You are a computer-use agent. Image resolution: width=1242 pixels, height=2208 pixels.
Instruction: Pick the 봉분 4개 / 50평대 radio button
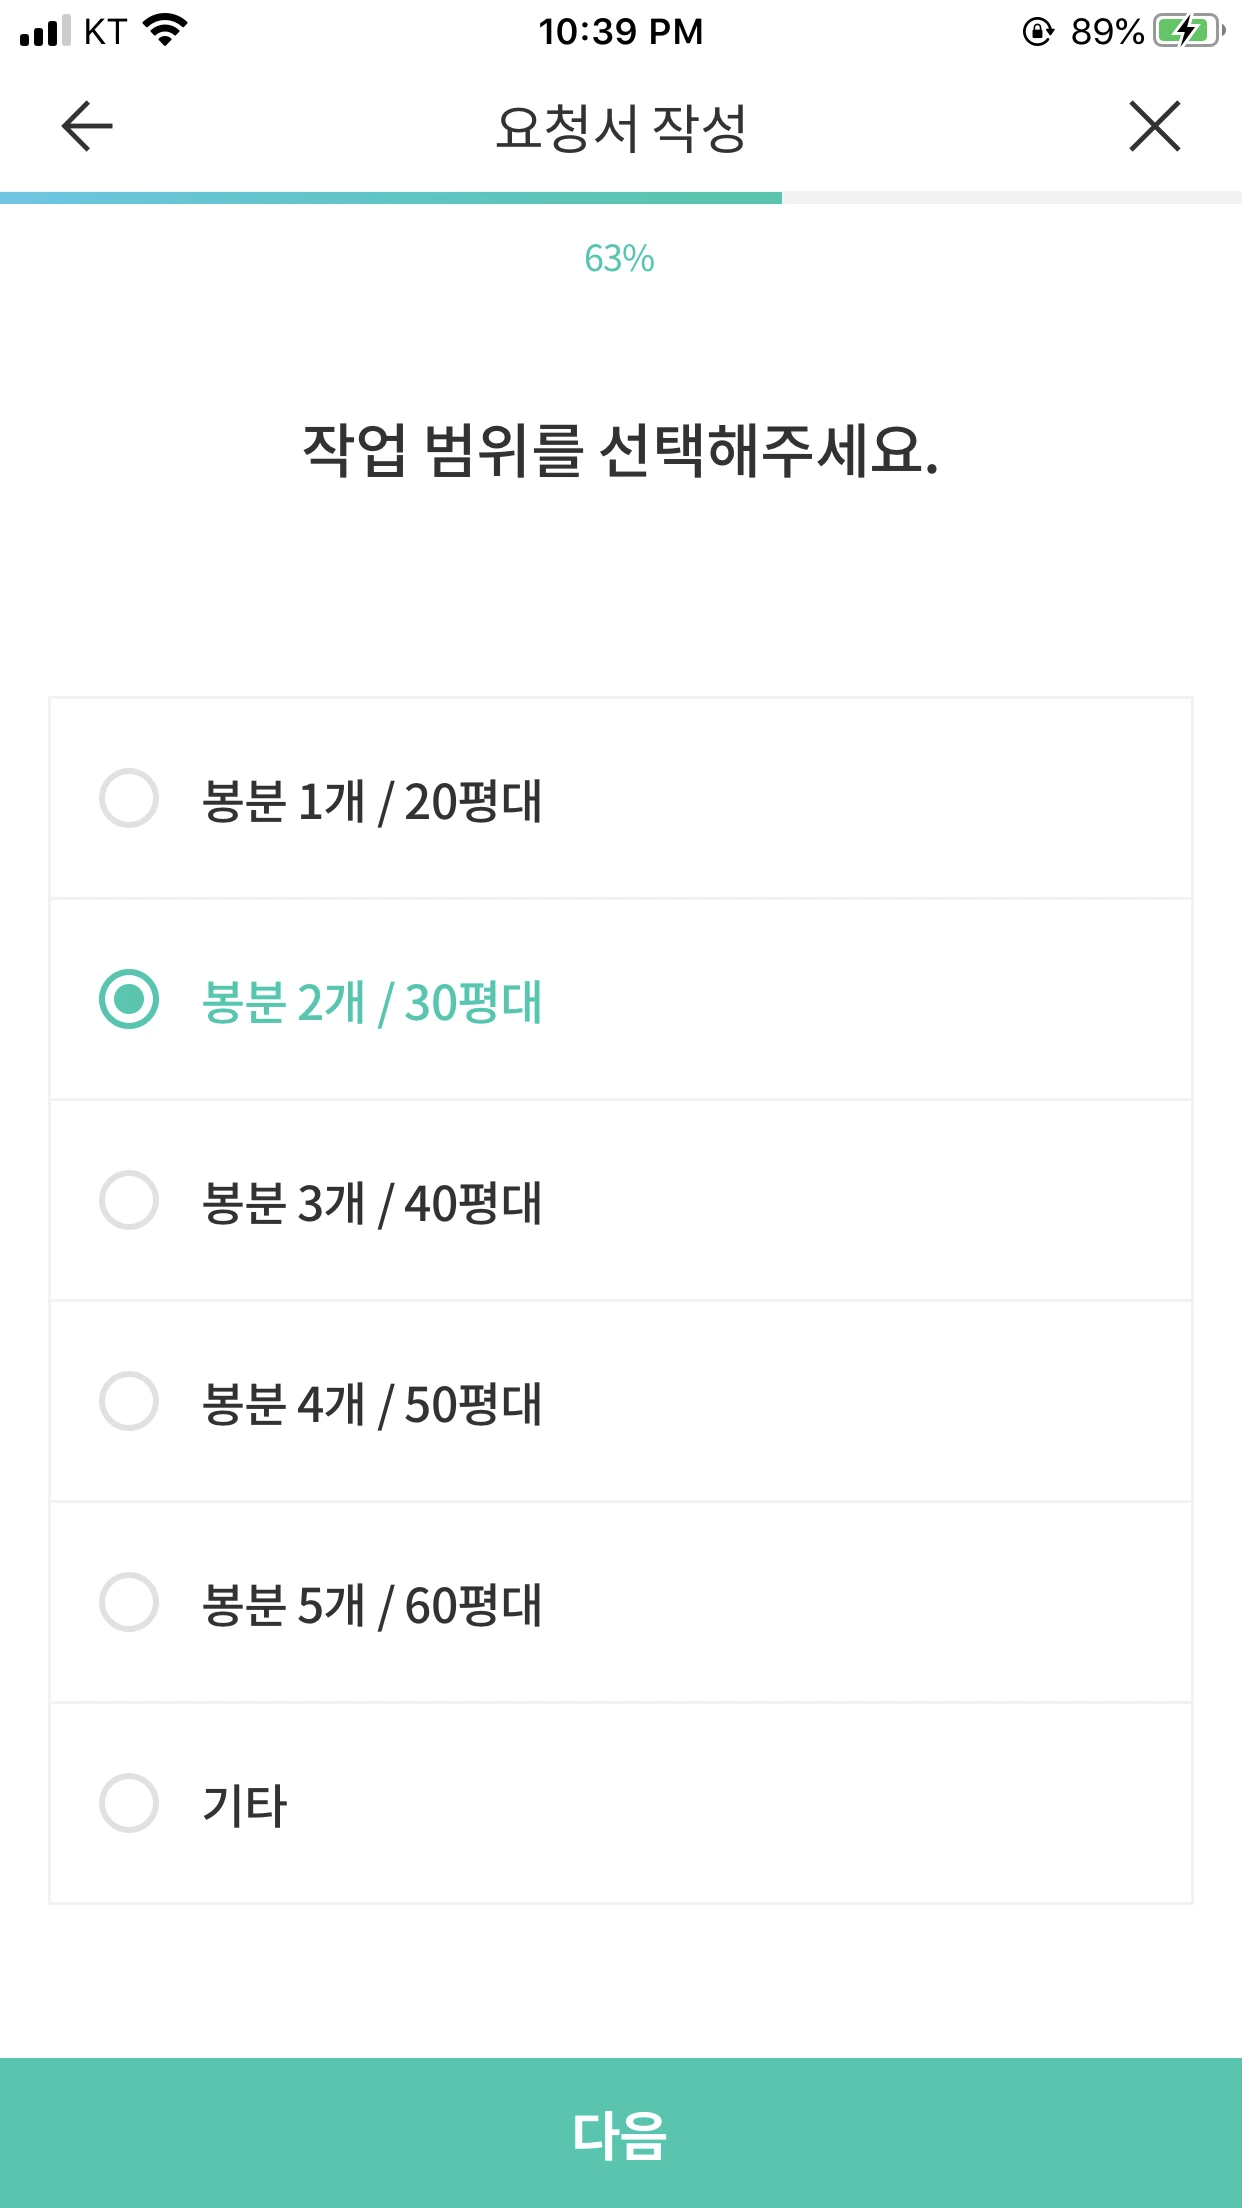[129, 1401]
